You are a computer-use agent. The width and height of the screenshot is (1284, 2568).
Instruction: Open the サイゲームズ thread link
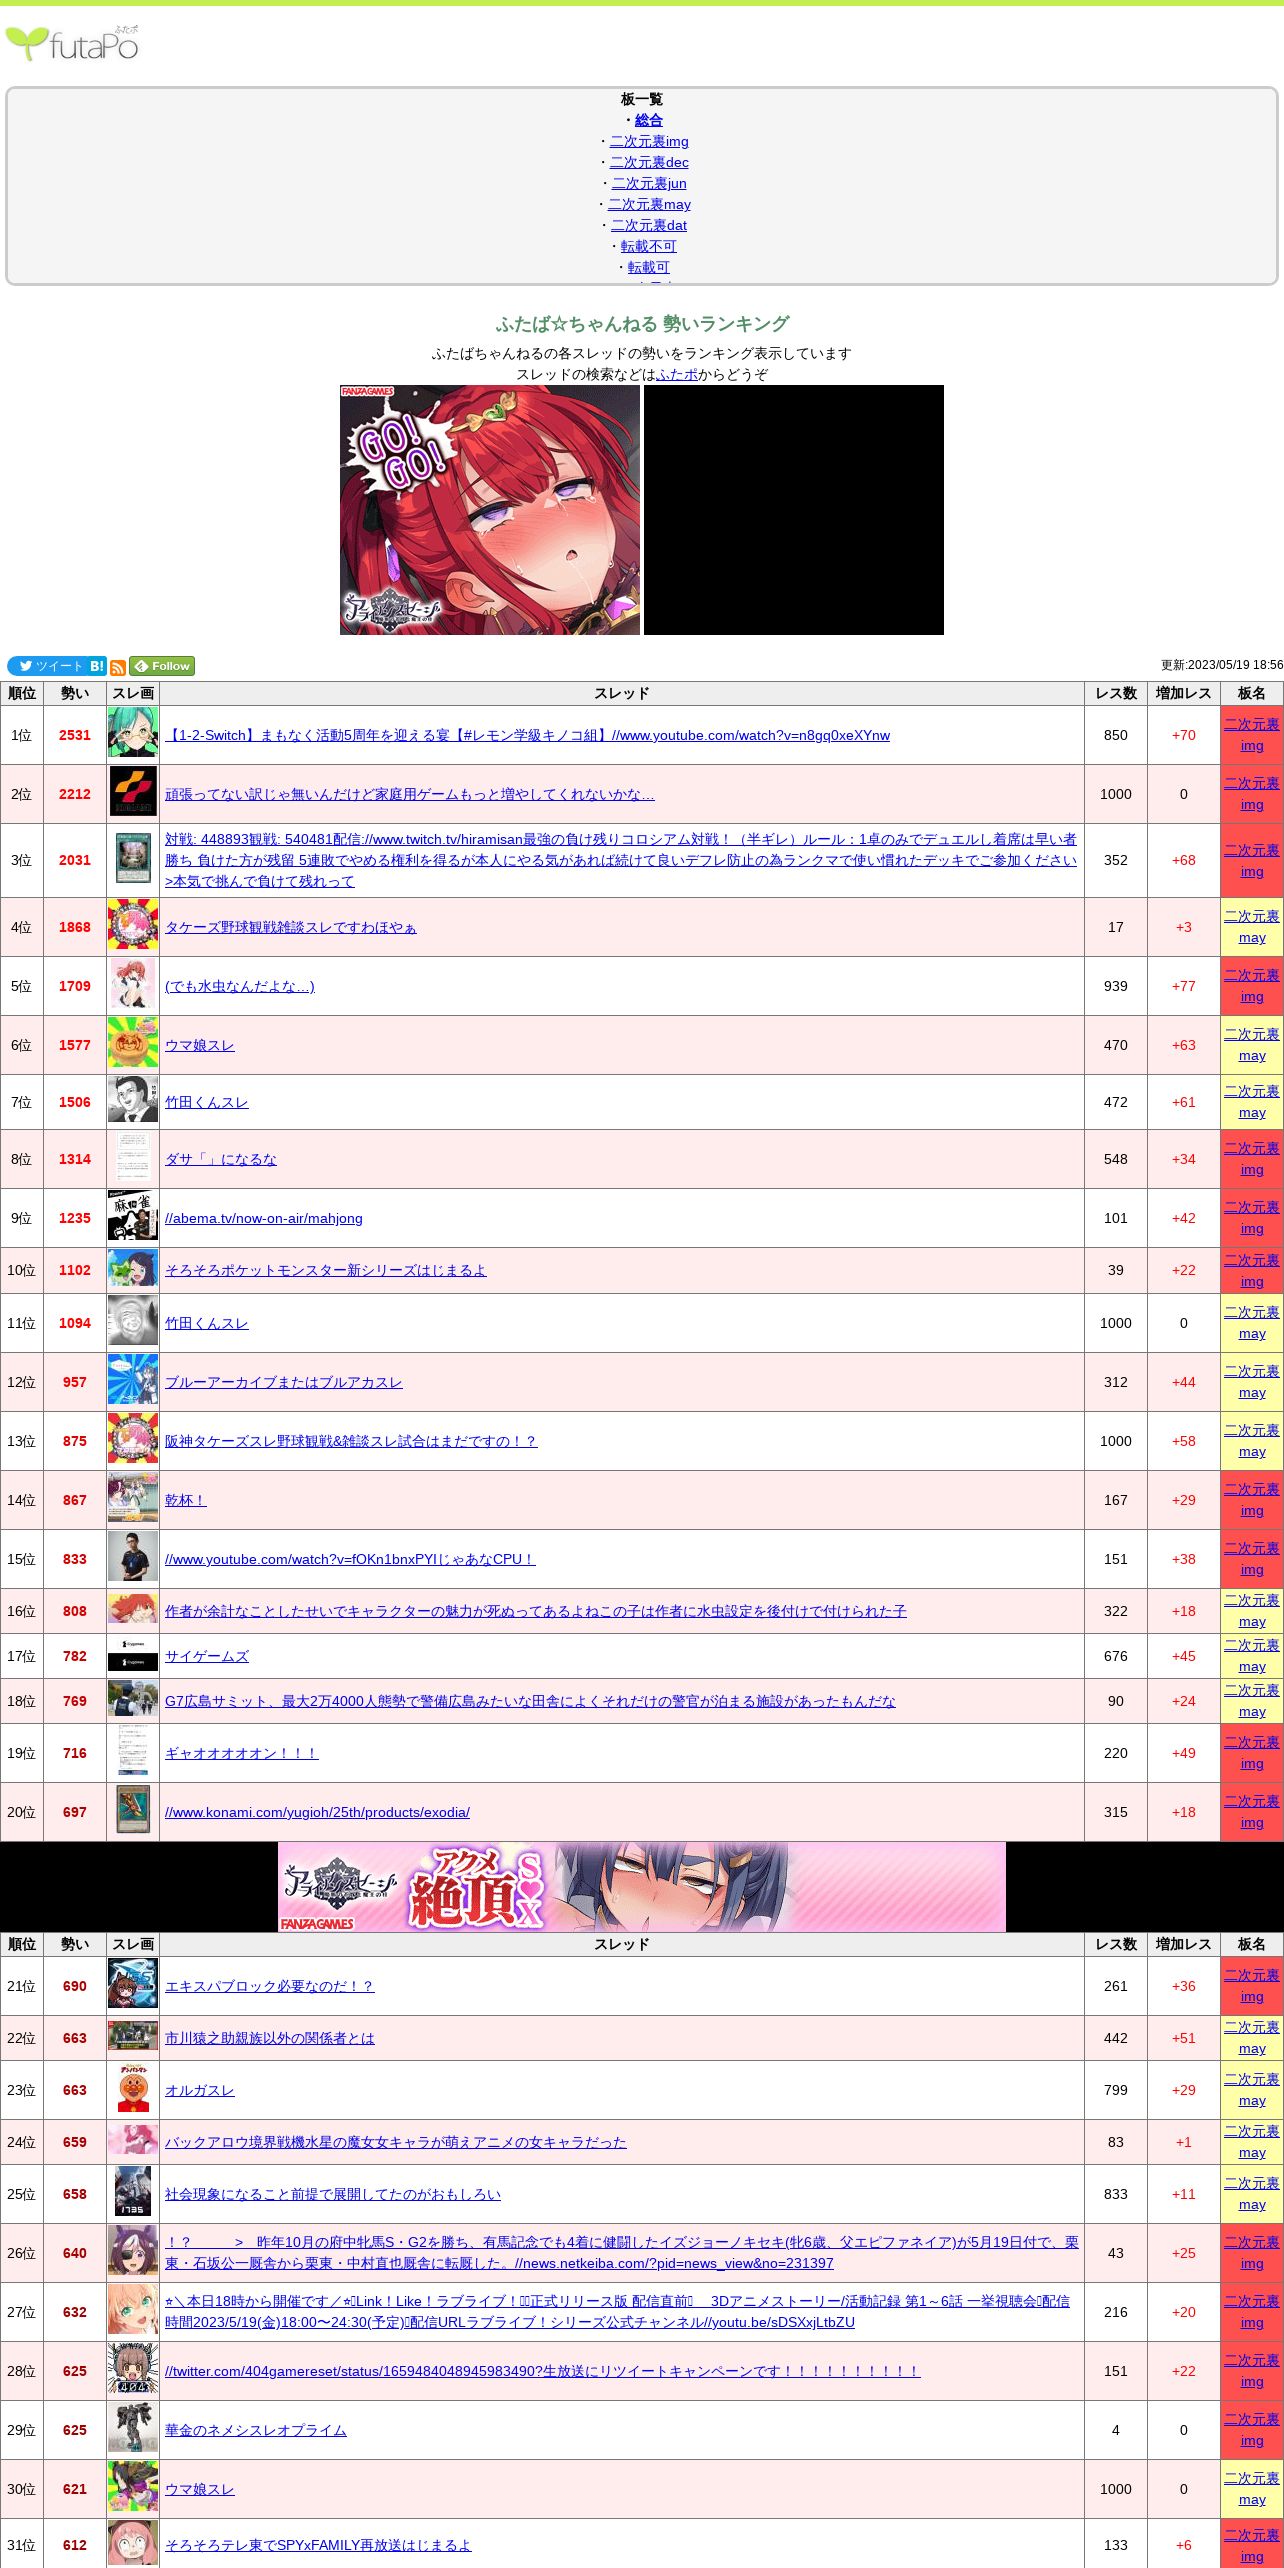click(x=207, y=1656)
